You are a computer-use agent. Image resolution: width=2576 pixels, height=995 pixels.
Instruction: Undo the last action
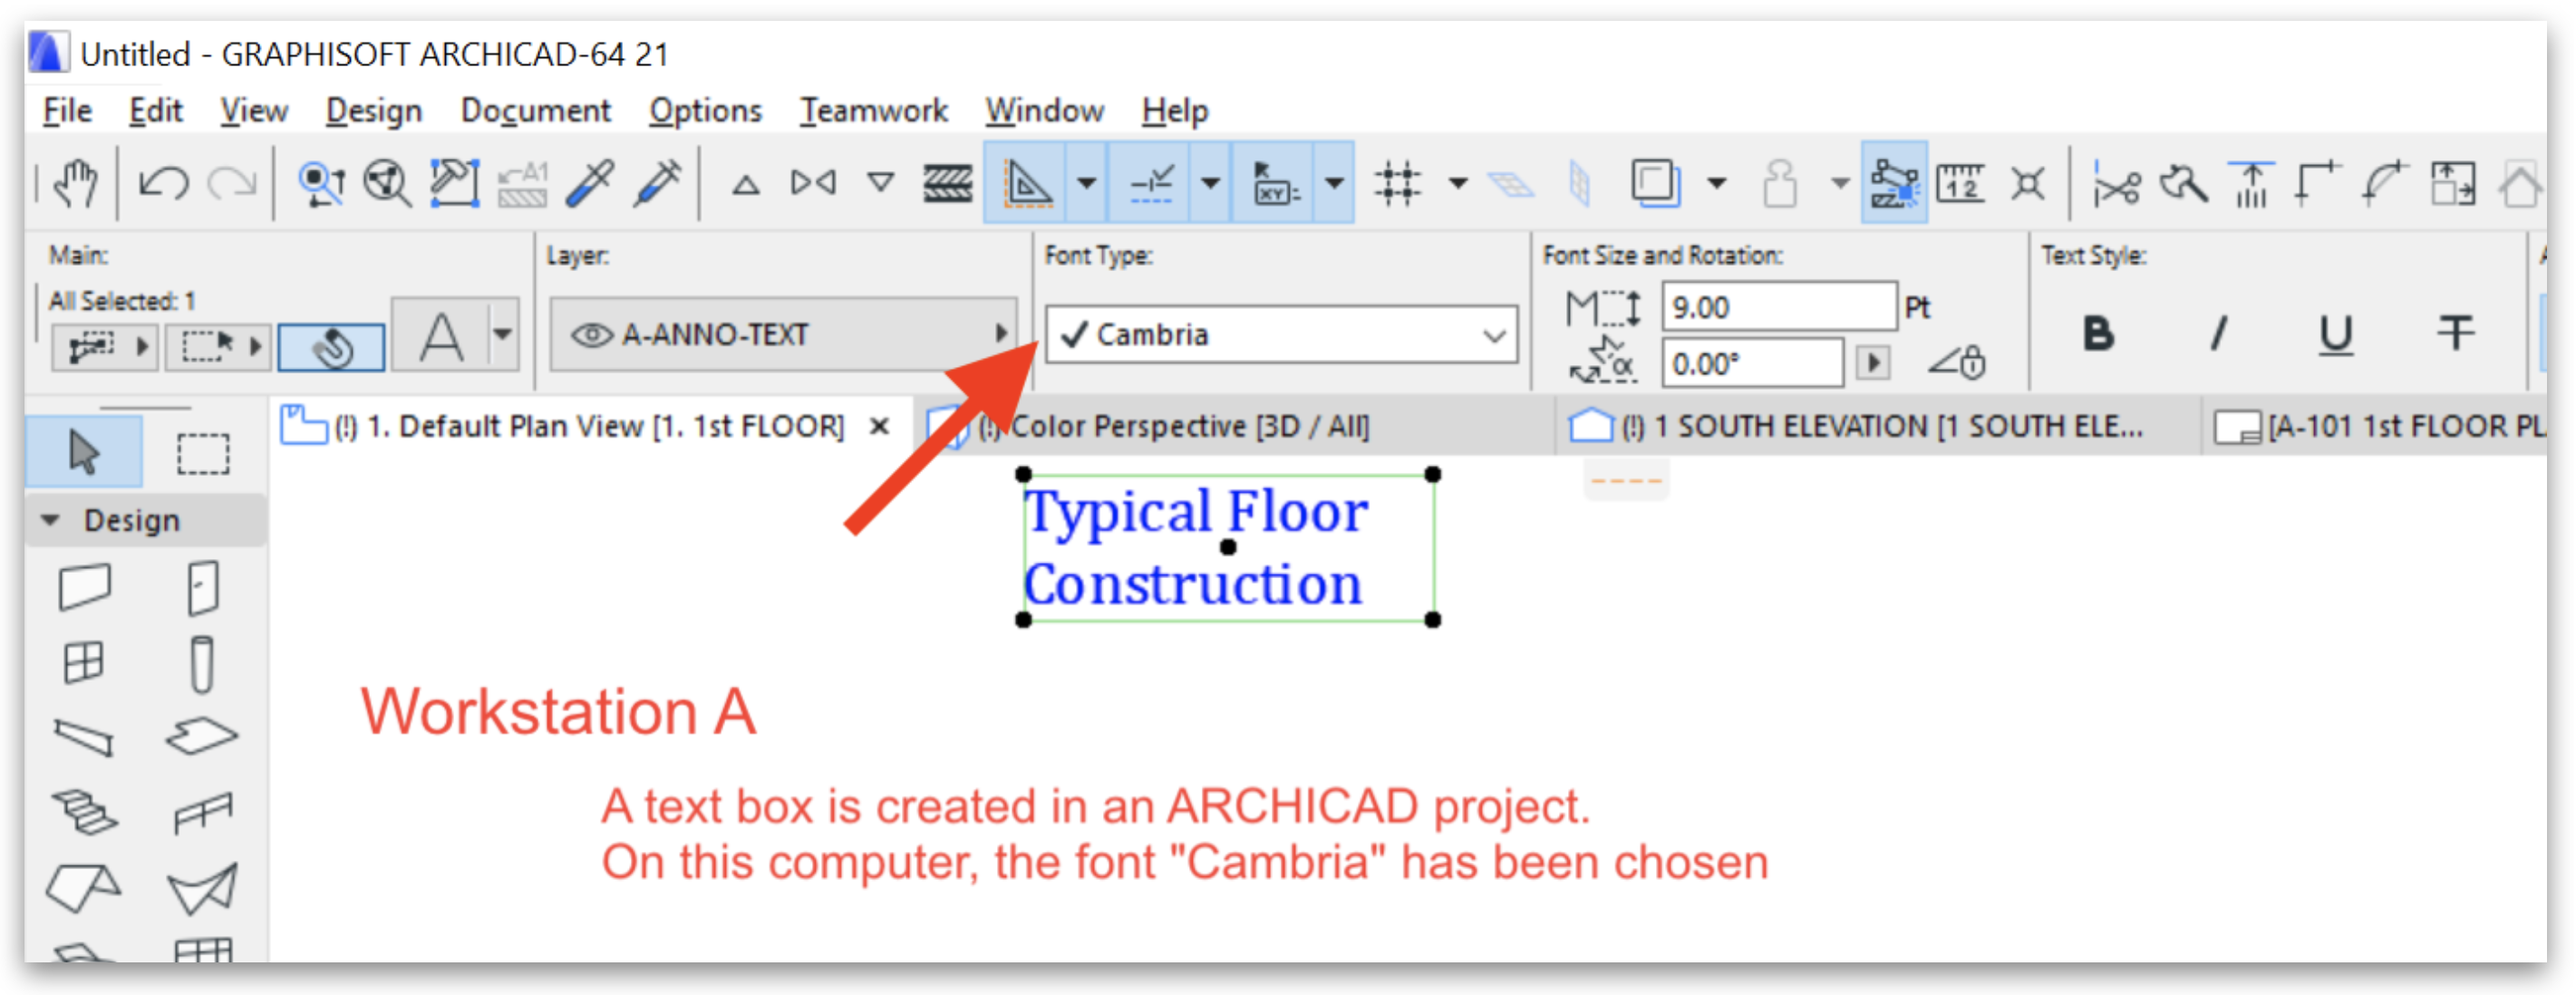(164, 183)
